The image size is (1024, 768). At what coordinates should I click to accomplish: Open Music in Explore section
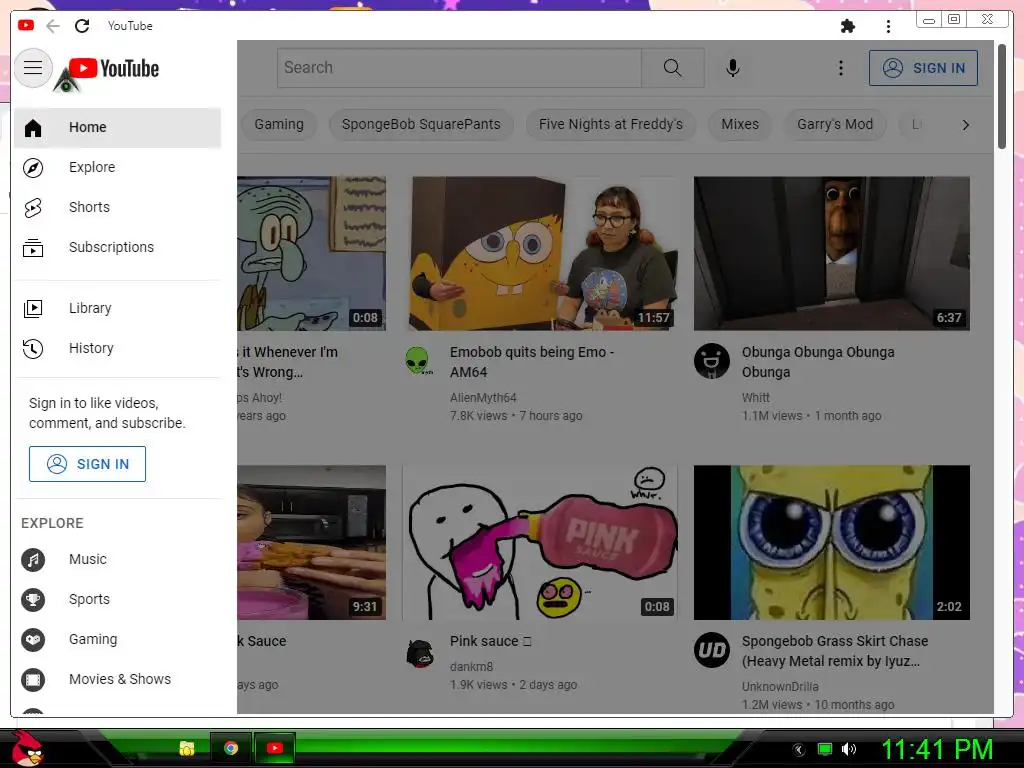pyautogui.click(x=118, y=560)
